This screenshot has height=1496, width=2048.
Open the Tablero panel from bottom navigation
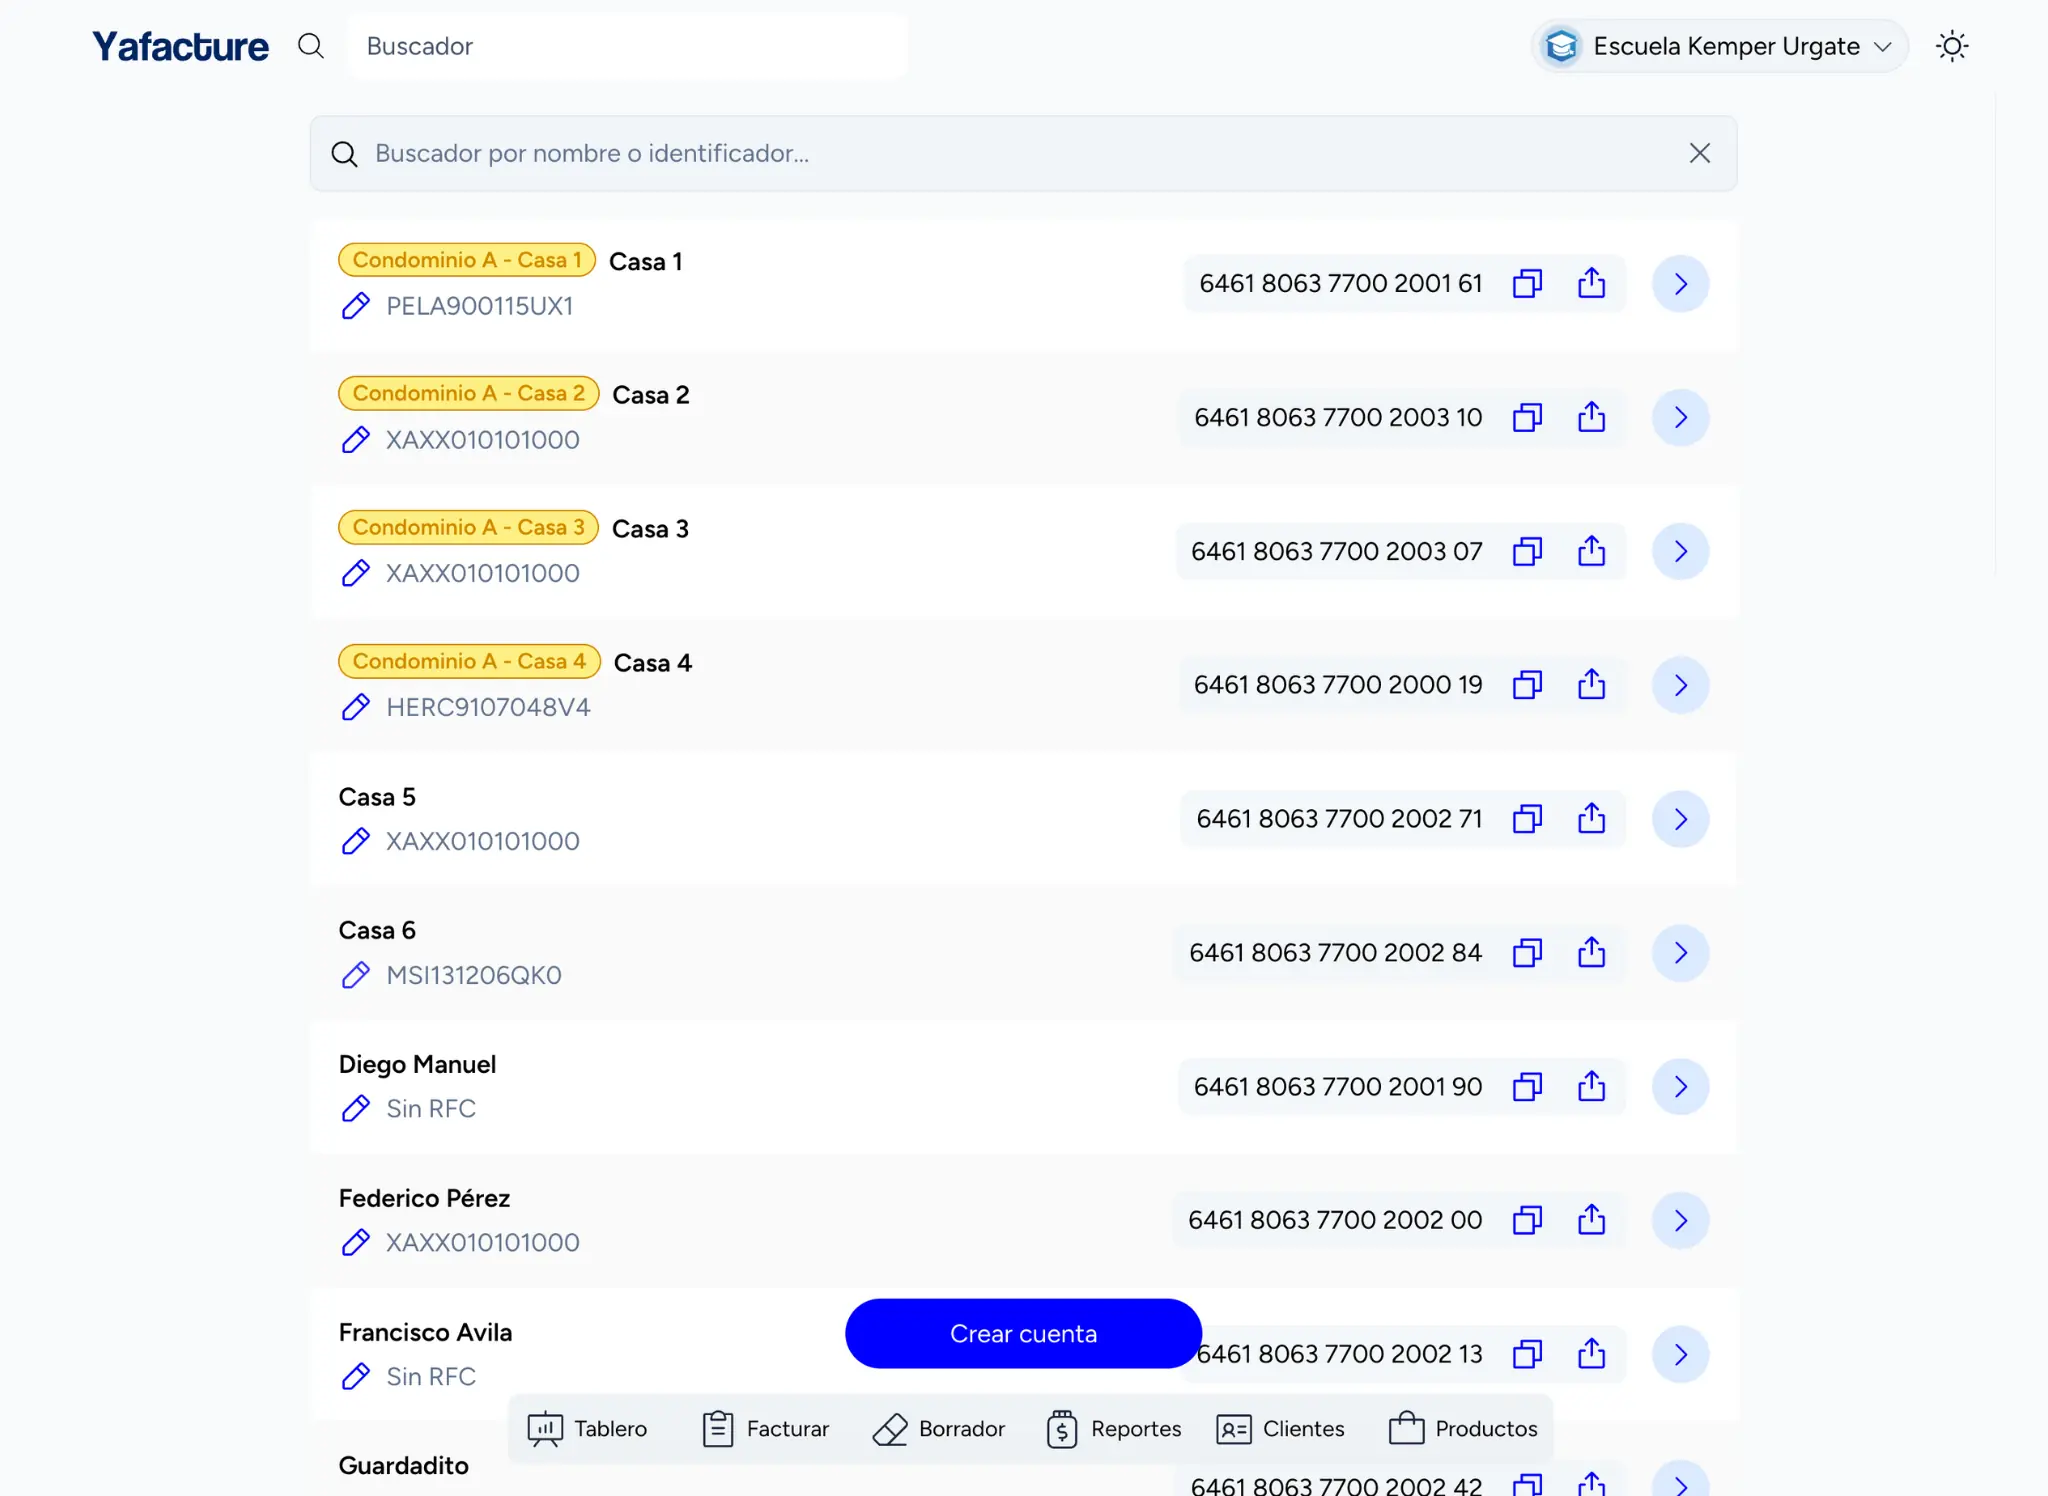(588, 1428)
